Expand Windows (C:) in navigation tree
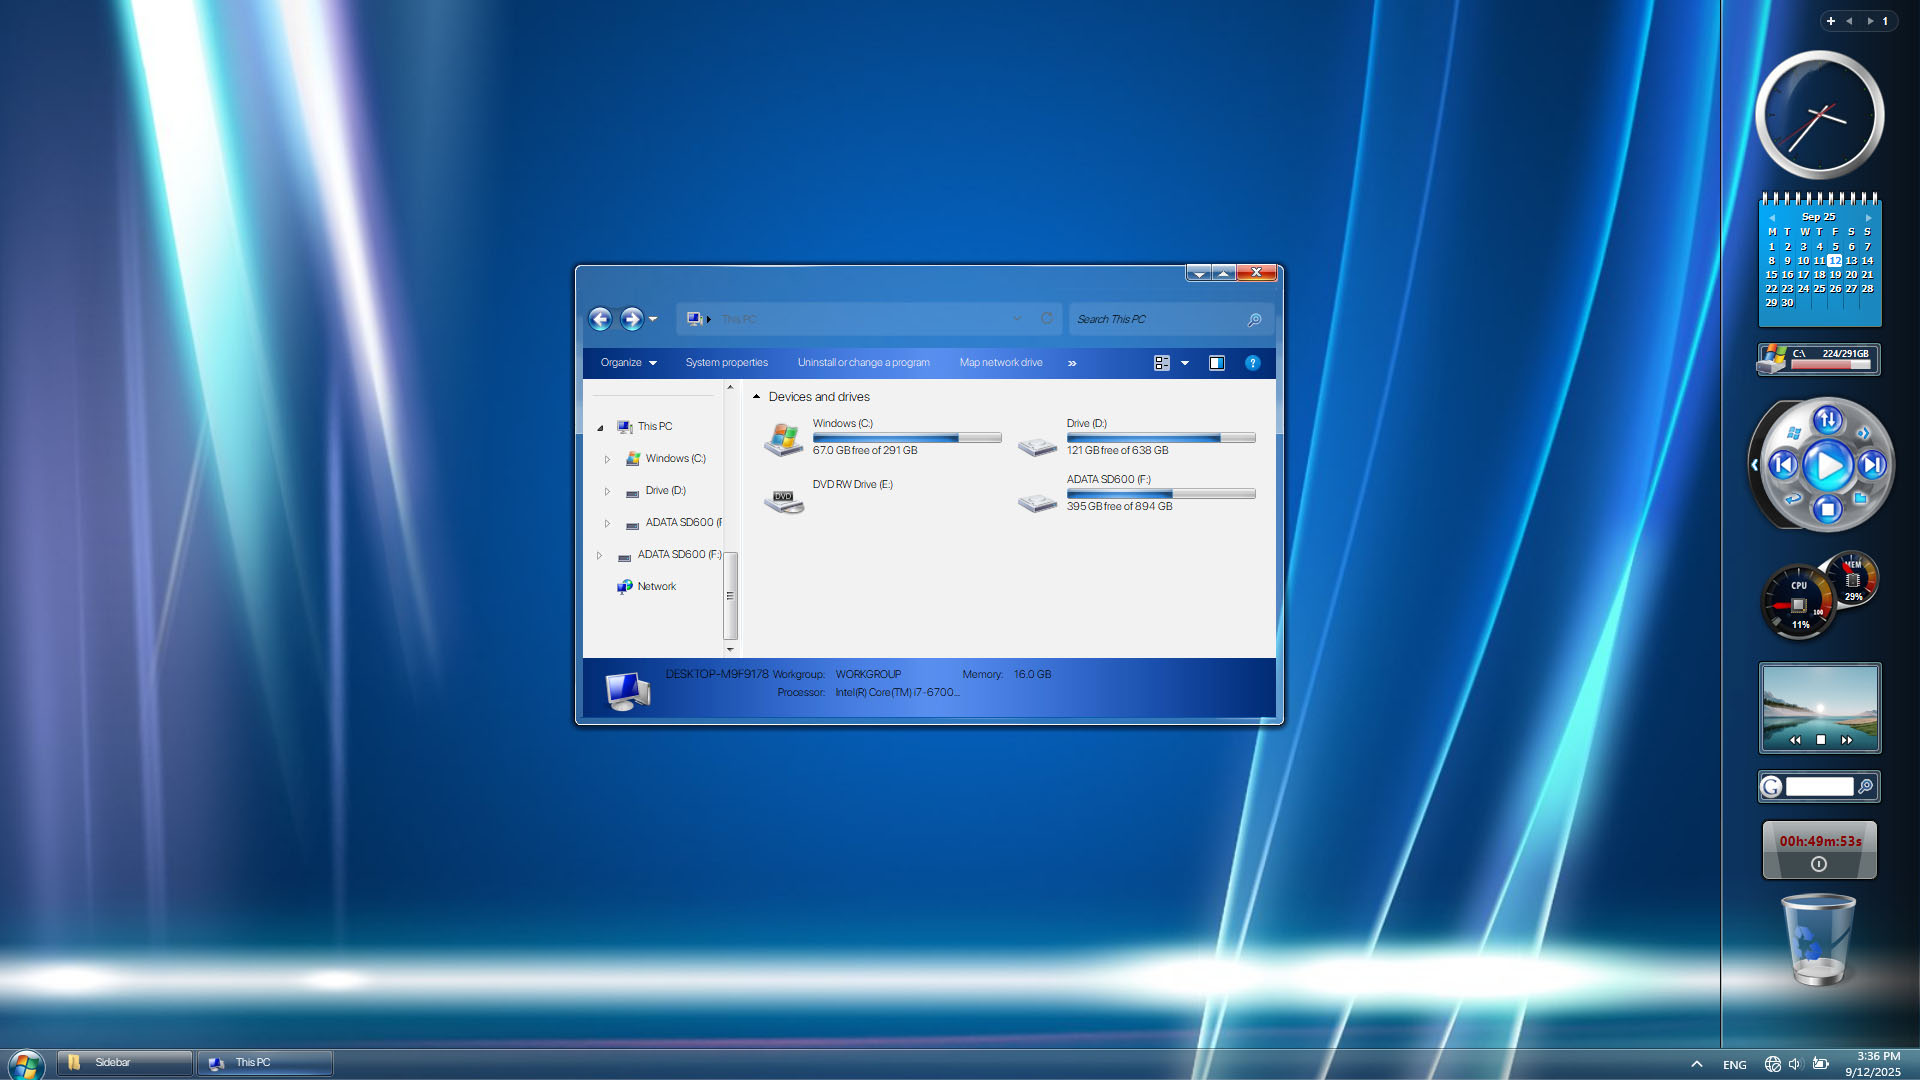Image resolution: width=1920 pixels, height=1080 pixels. (x=607, y=459)
